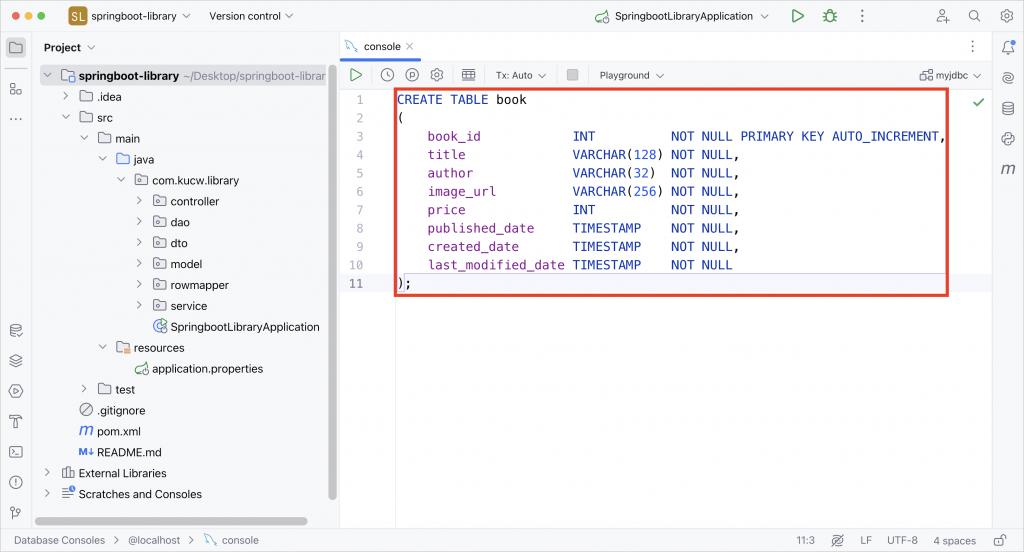Change UTF-8 file encoding
Viewport: 1024px width, 552px height.
[902, 540]
